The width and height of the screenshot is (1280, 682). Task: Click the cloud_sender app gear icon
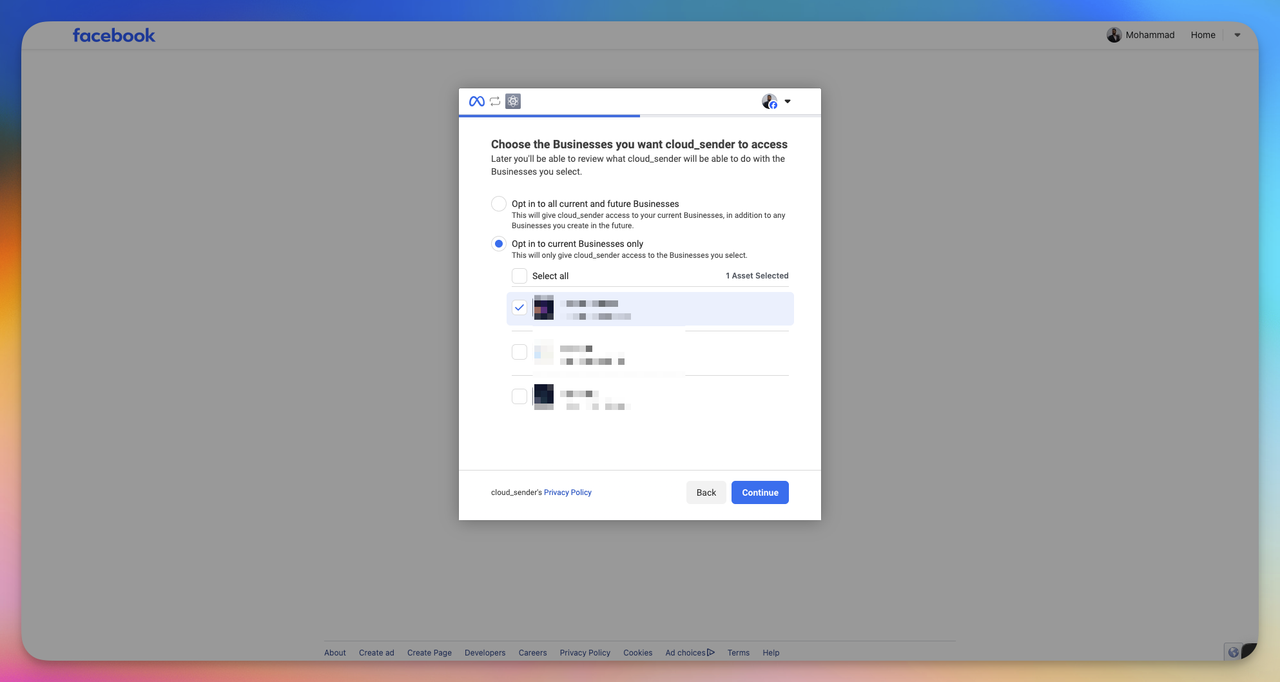point(513,101)
